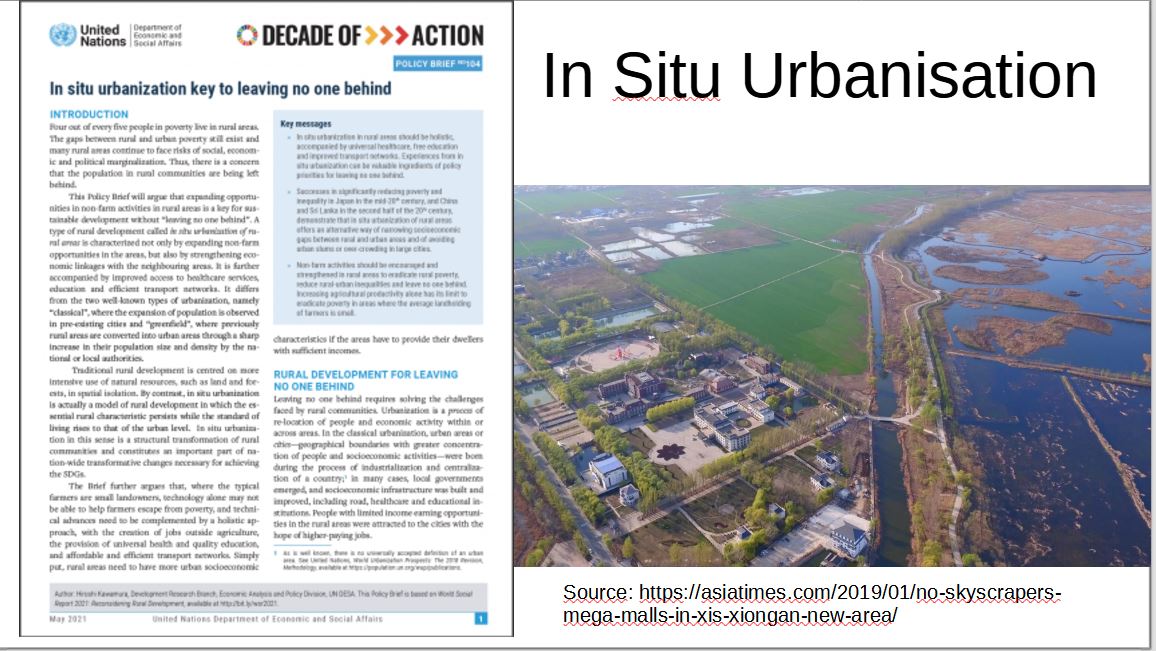
Task: Click the blue page number 1 box
Action: [x=481, y=619]
